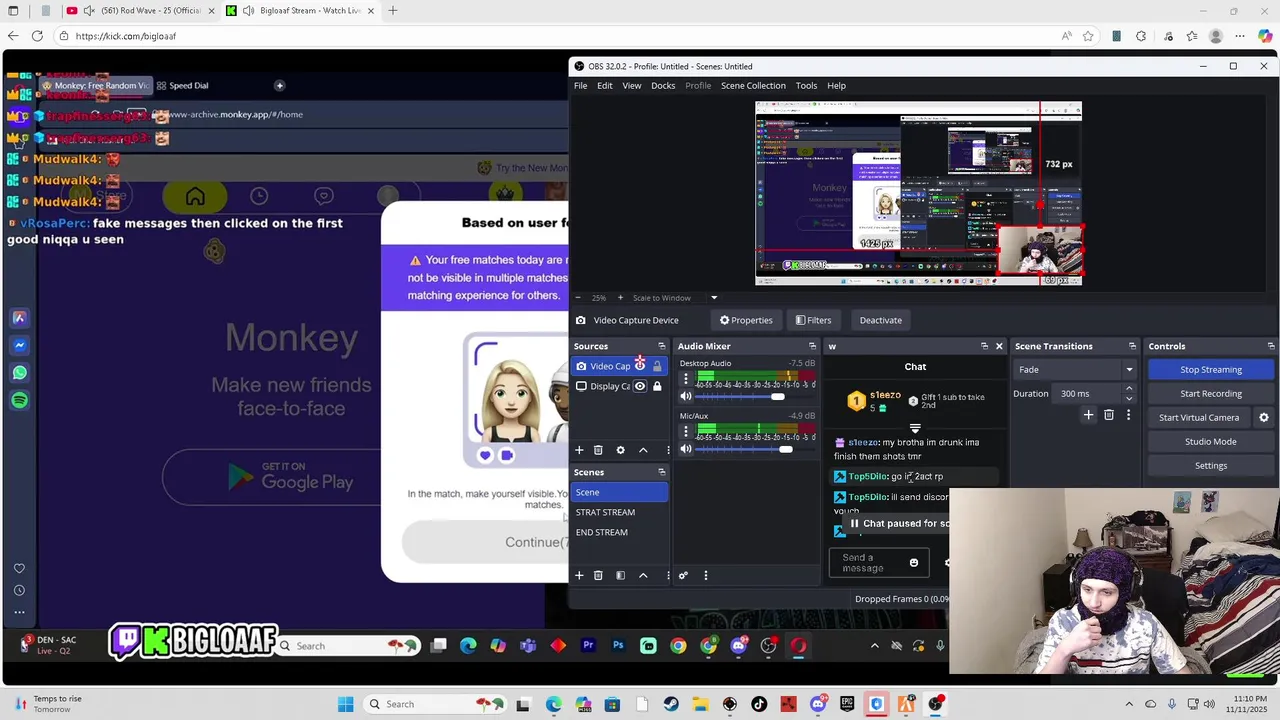Zoom out the OBS preview
Image resolution: width=1280 pixels, height=720 pixels.
578,298
